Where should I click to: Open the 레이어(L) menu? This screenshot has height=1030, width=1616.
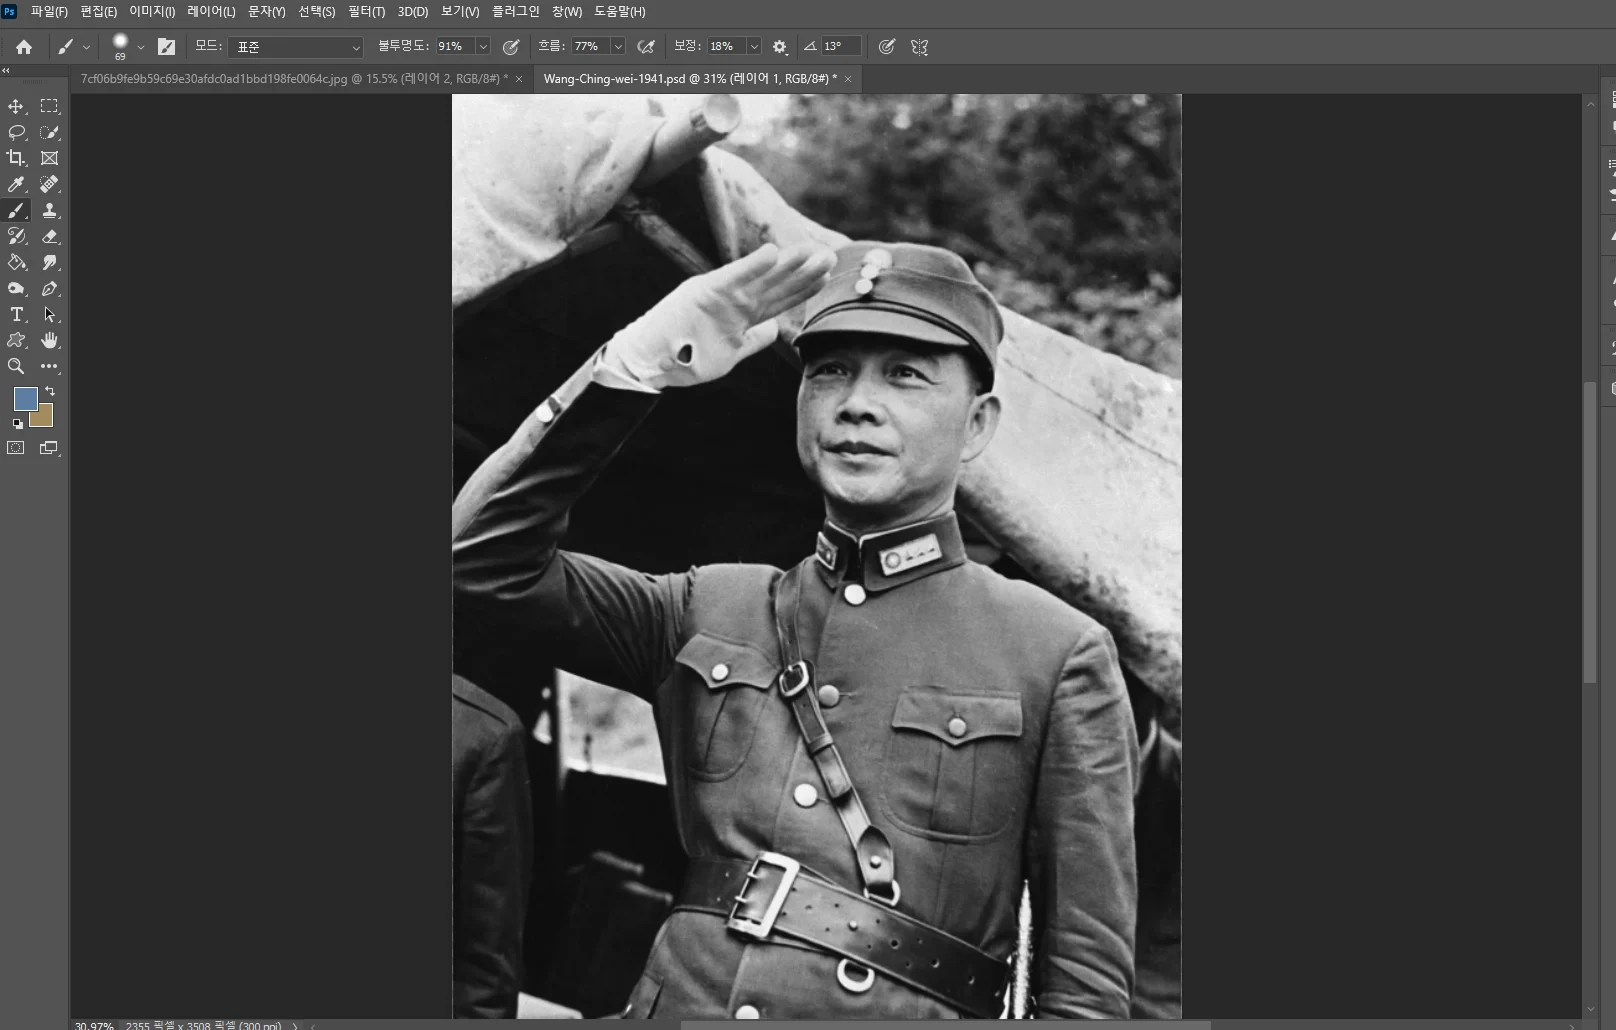[211, 12]
